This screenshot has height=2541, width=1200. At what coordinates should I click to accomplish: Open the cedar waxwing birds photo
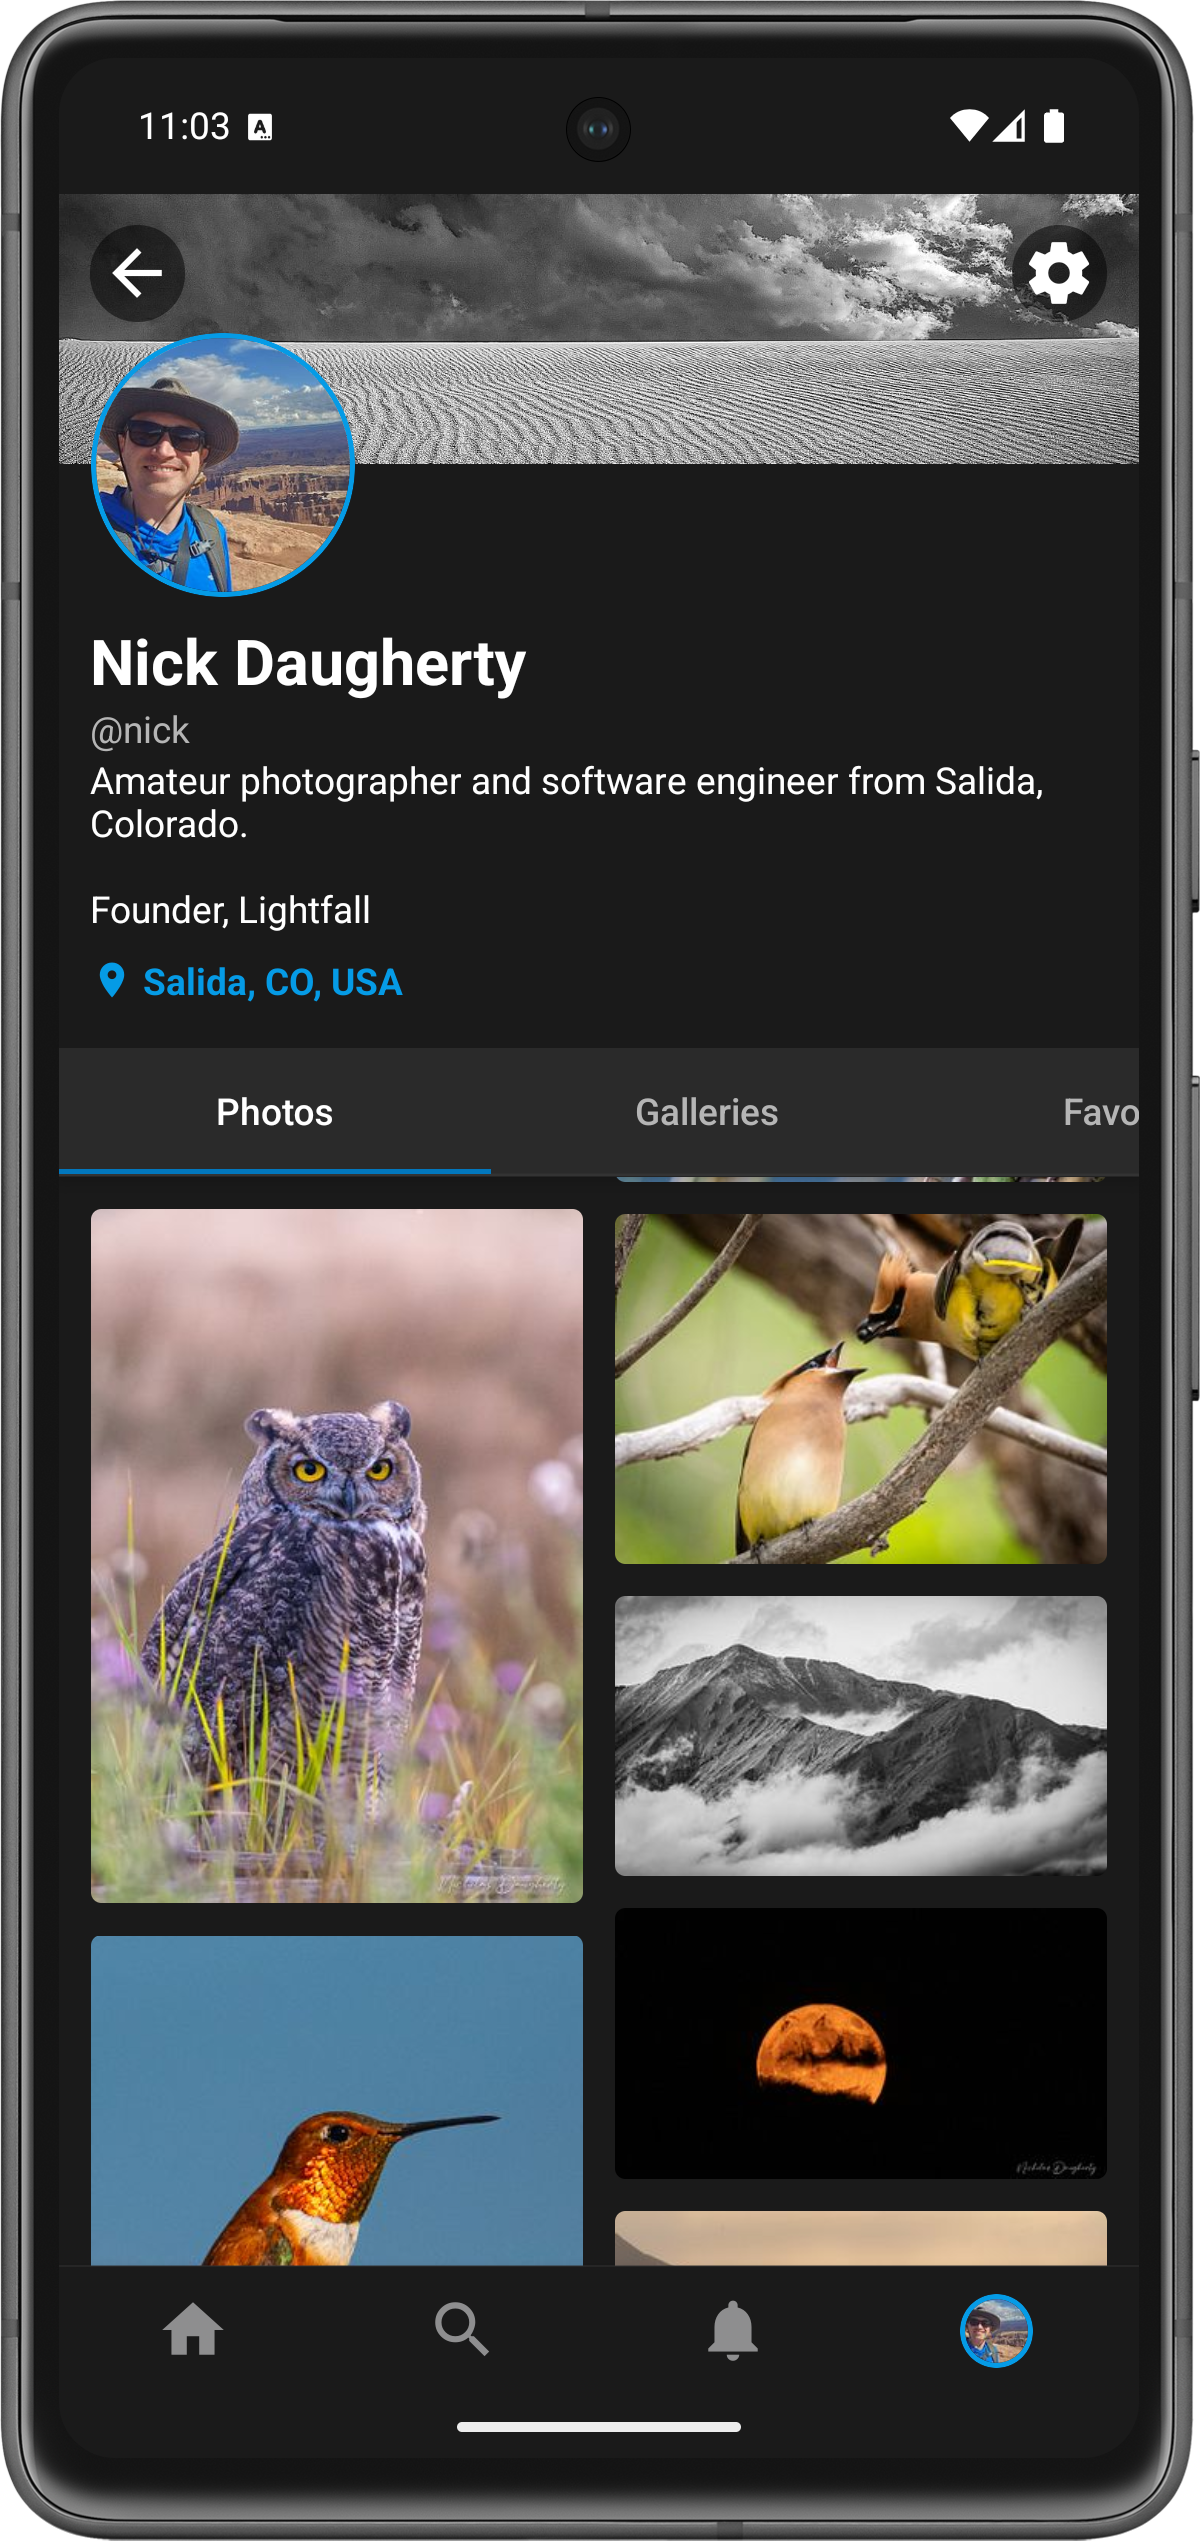click(861, 1389)
